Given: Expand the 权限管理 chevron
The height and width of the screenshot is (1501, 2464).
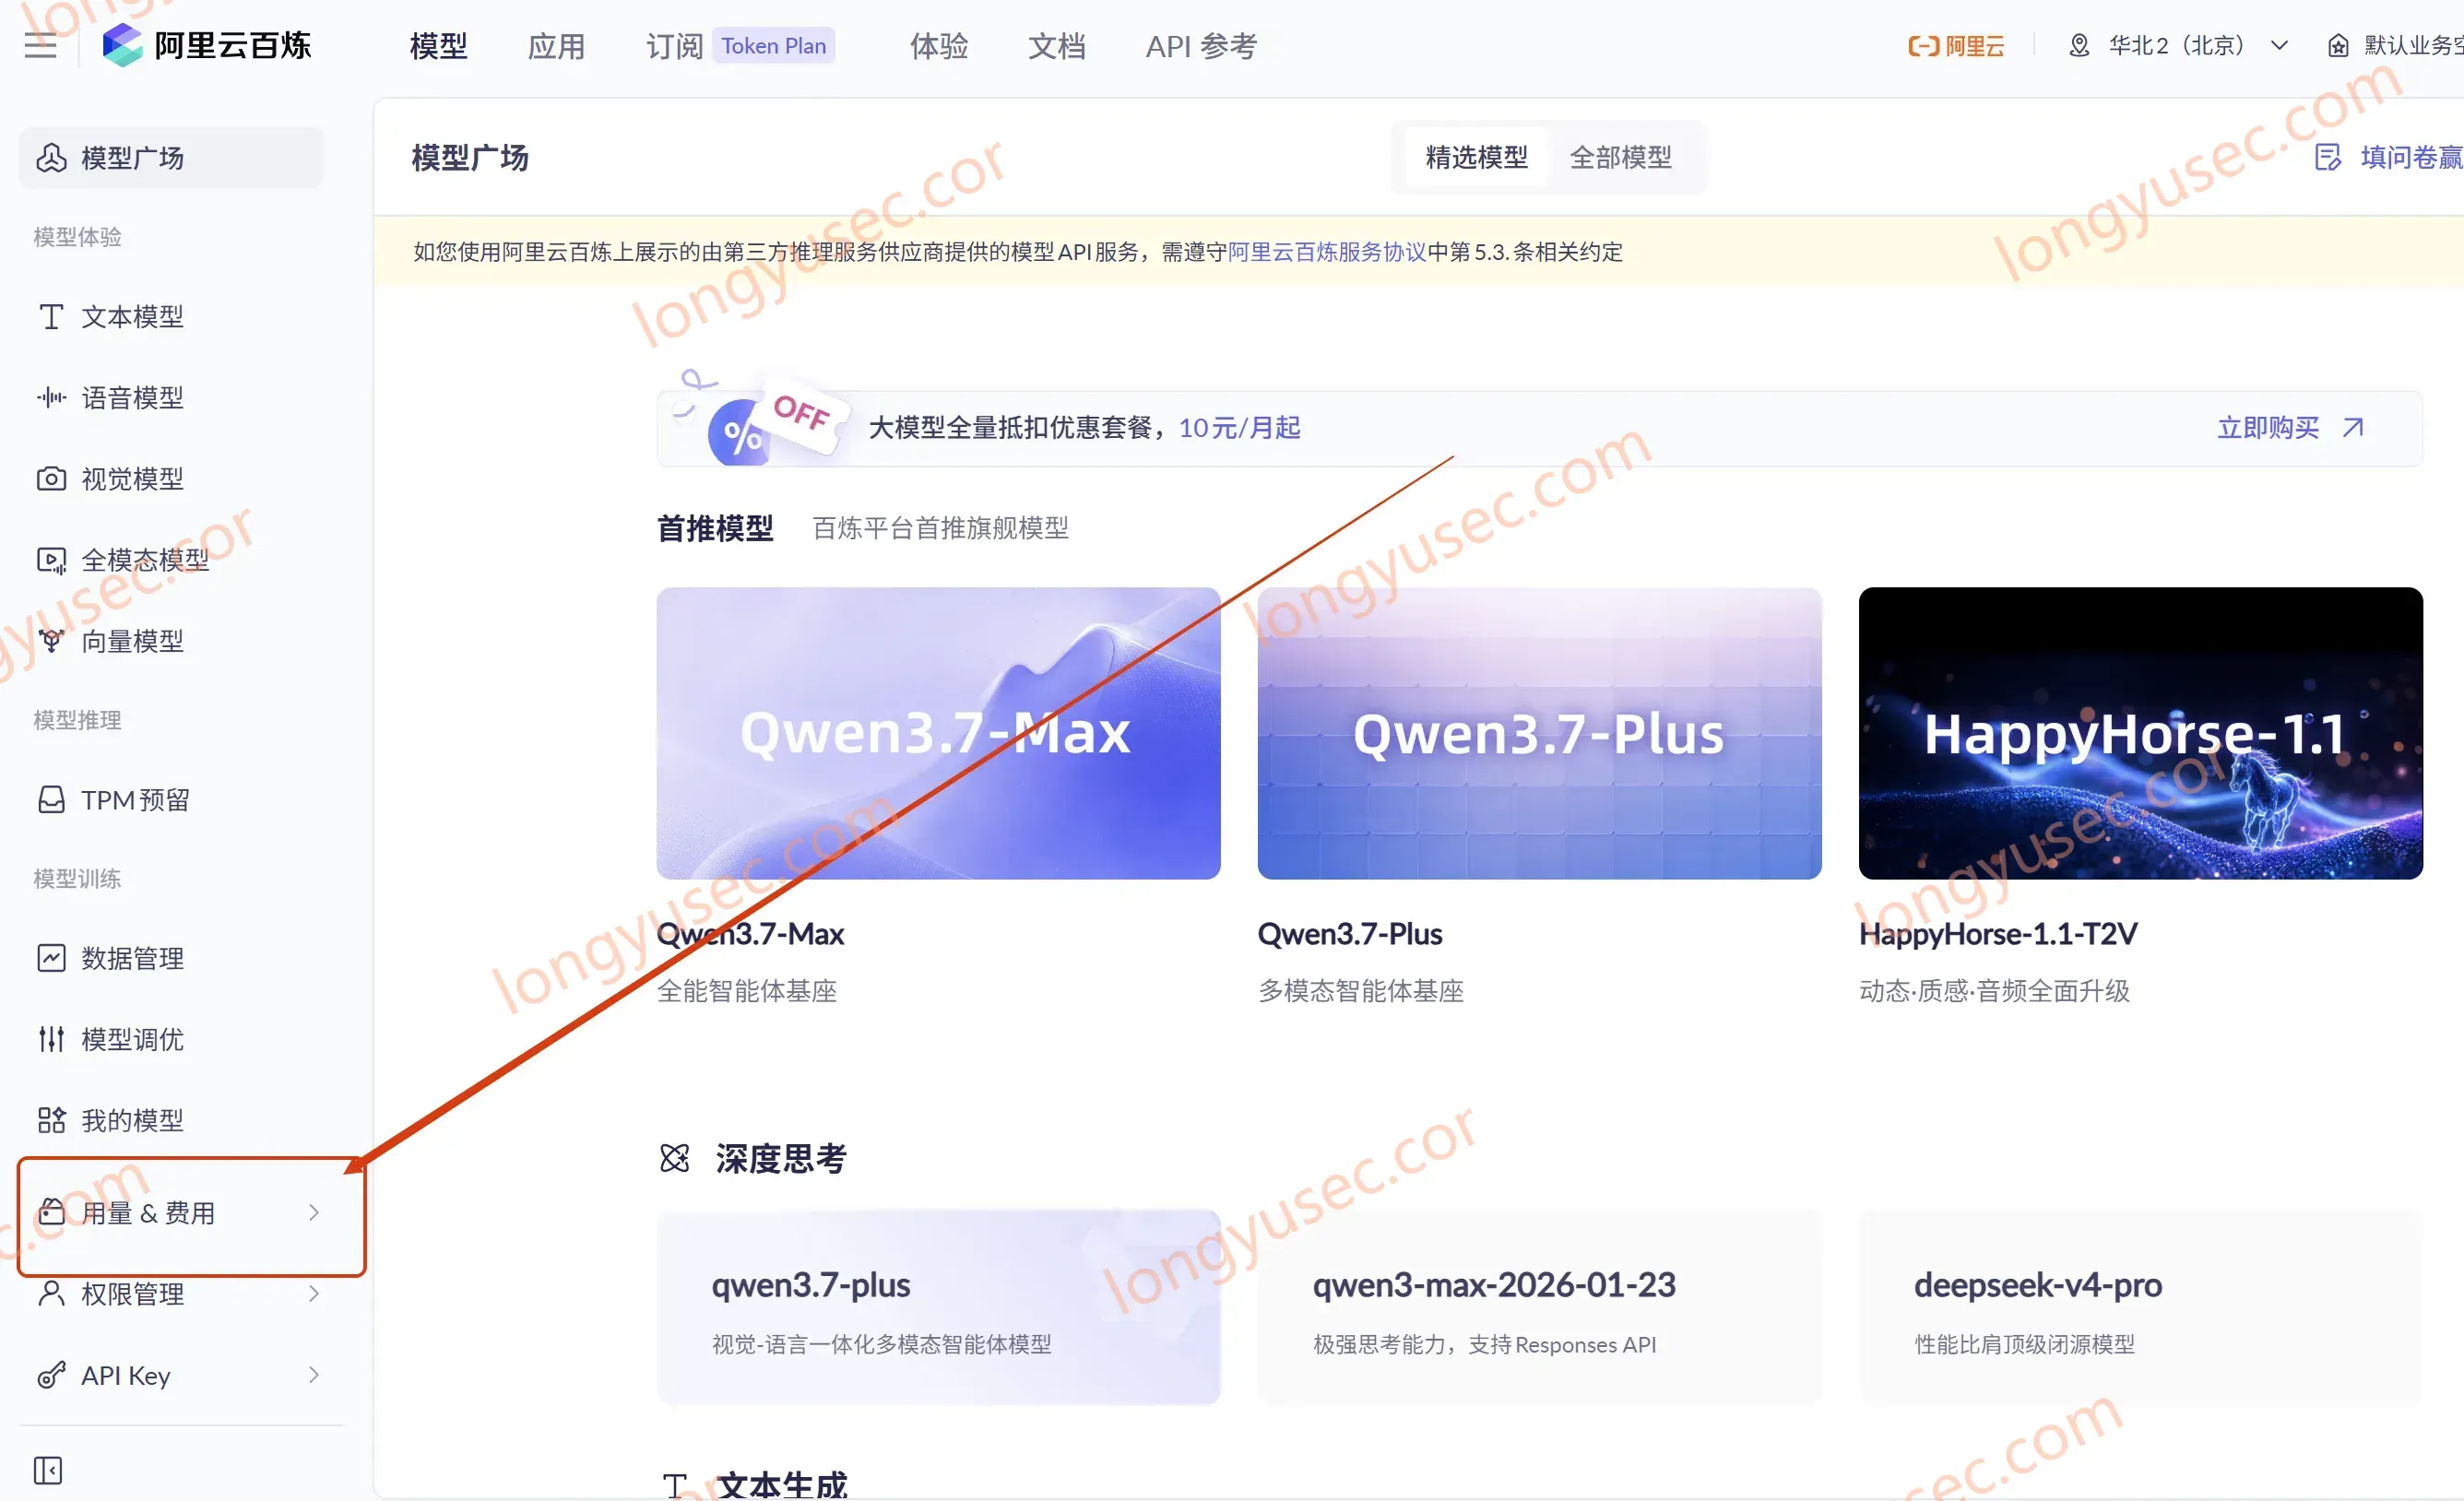Looking at the screenshot, I should coord(314,1293).
